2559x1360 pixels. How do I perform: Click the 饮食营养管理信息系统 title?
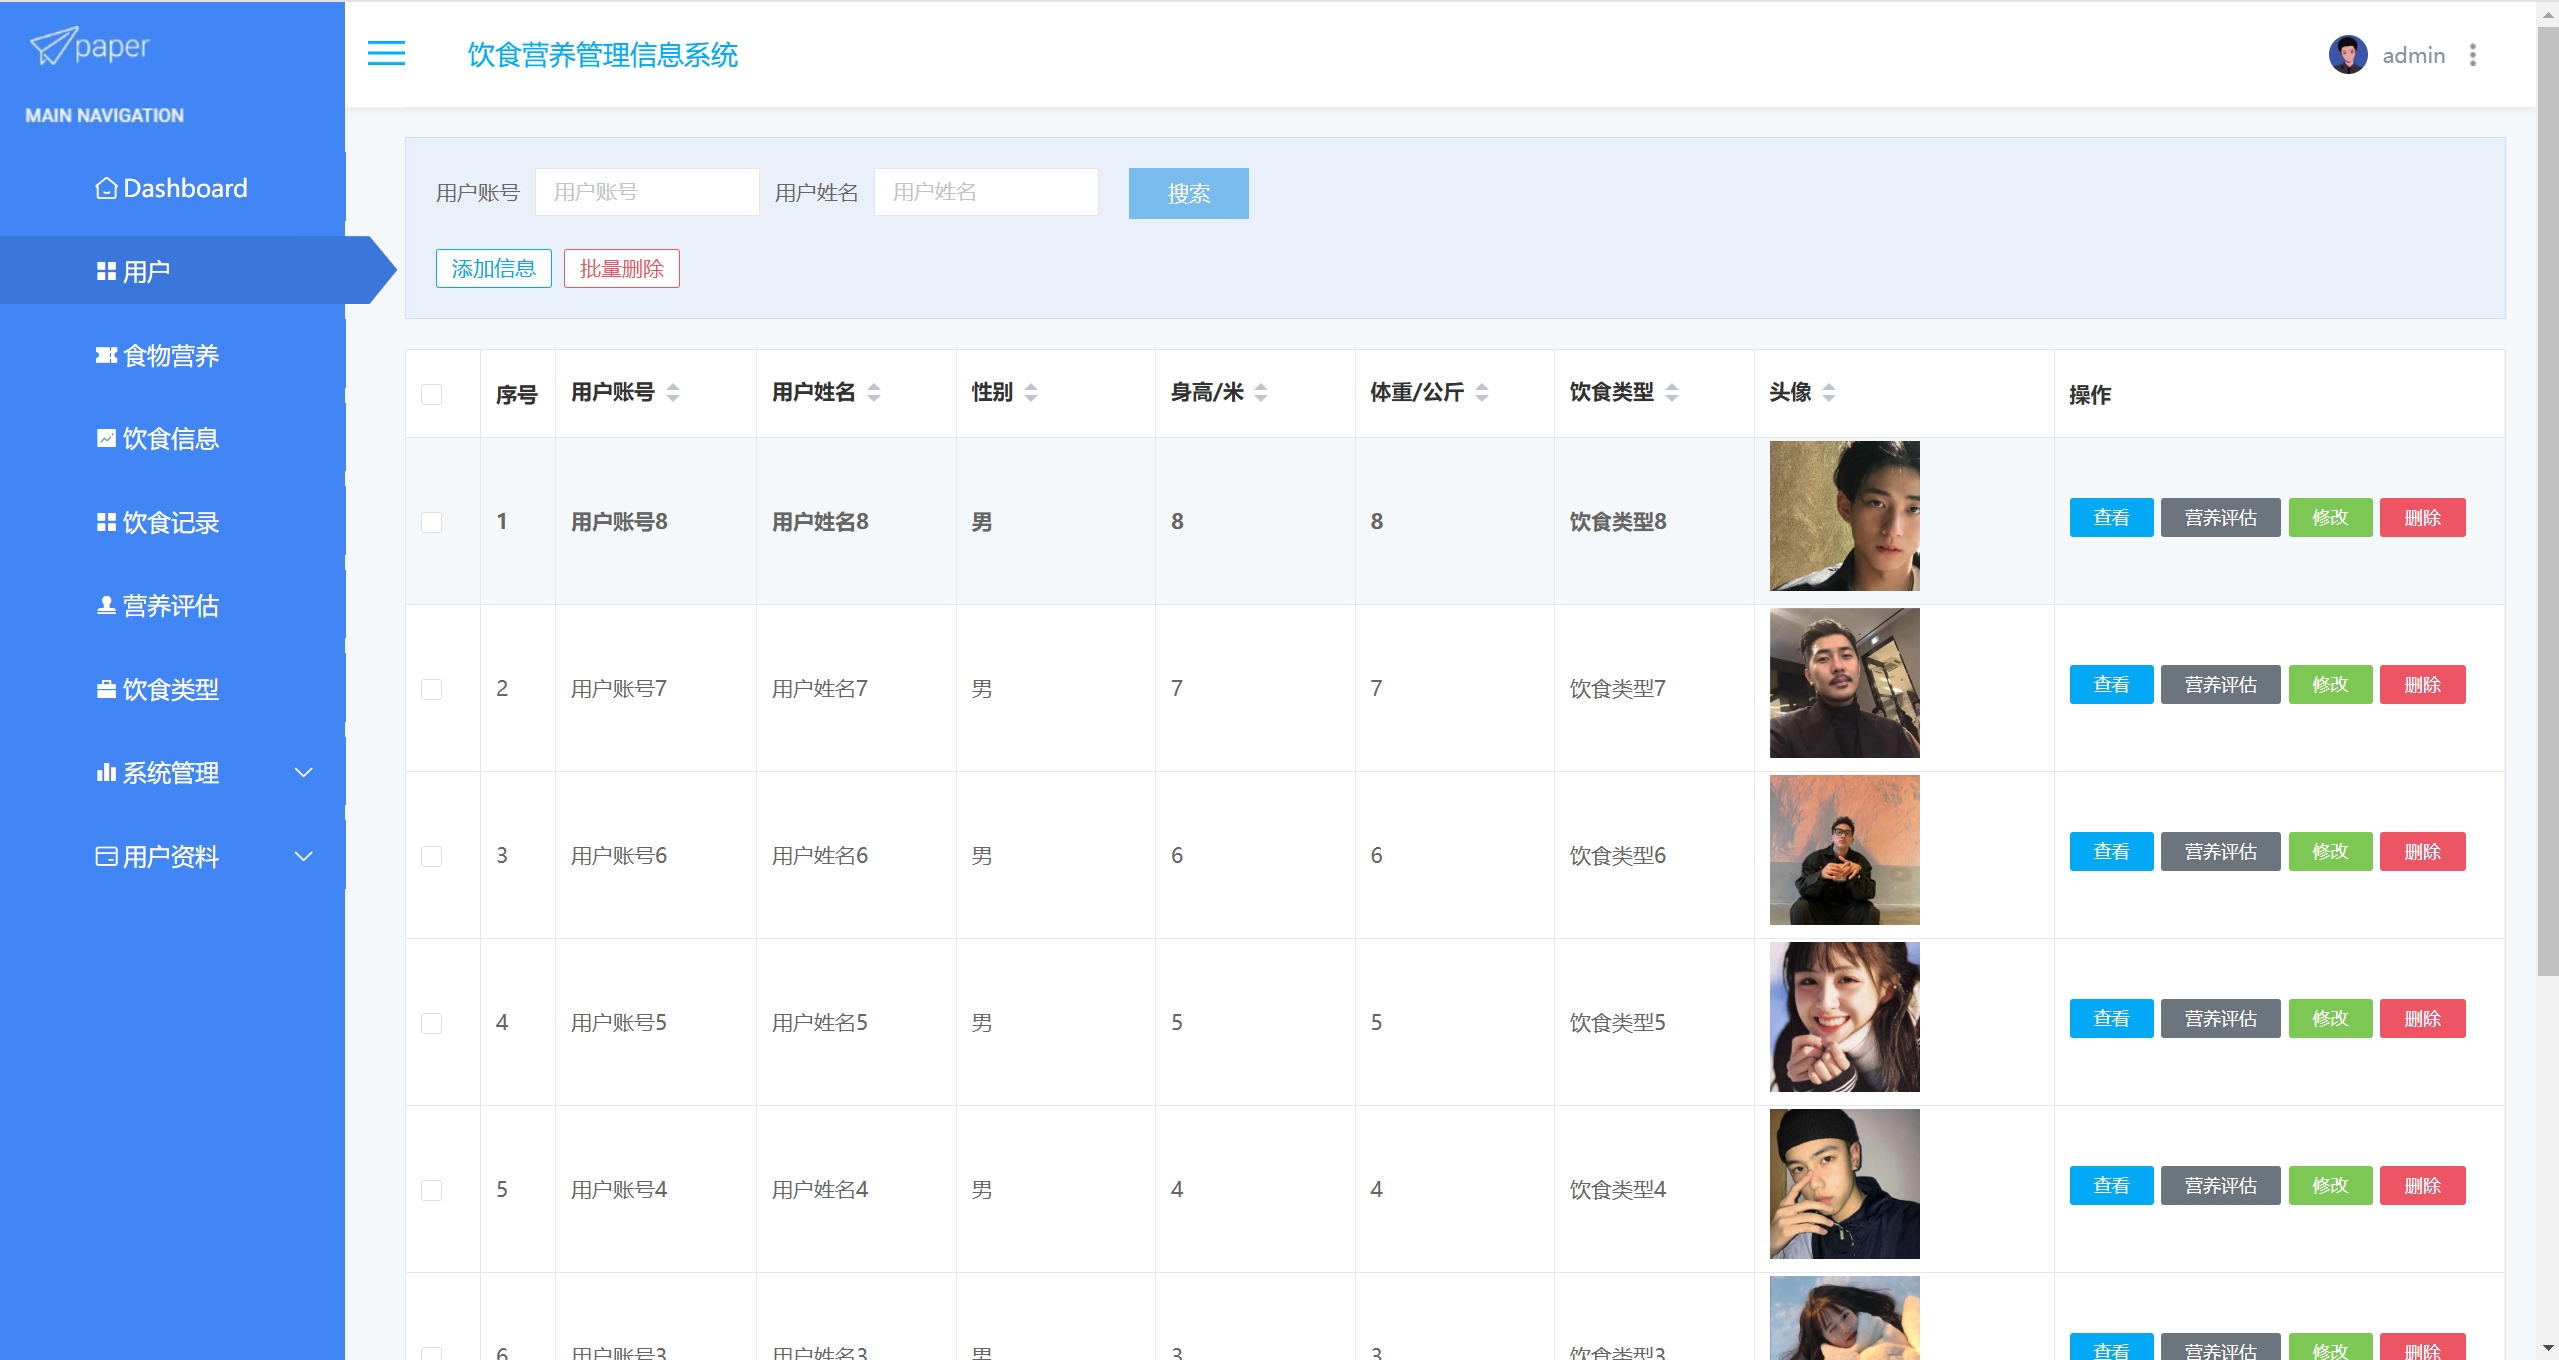(603, 55)
